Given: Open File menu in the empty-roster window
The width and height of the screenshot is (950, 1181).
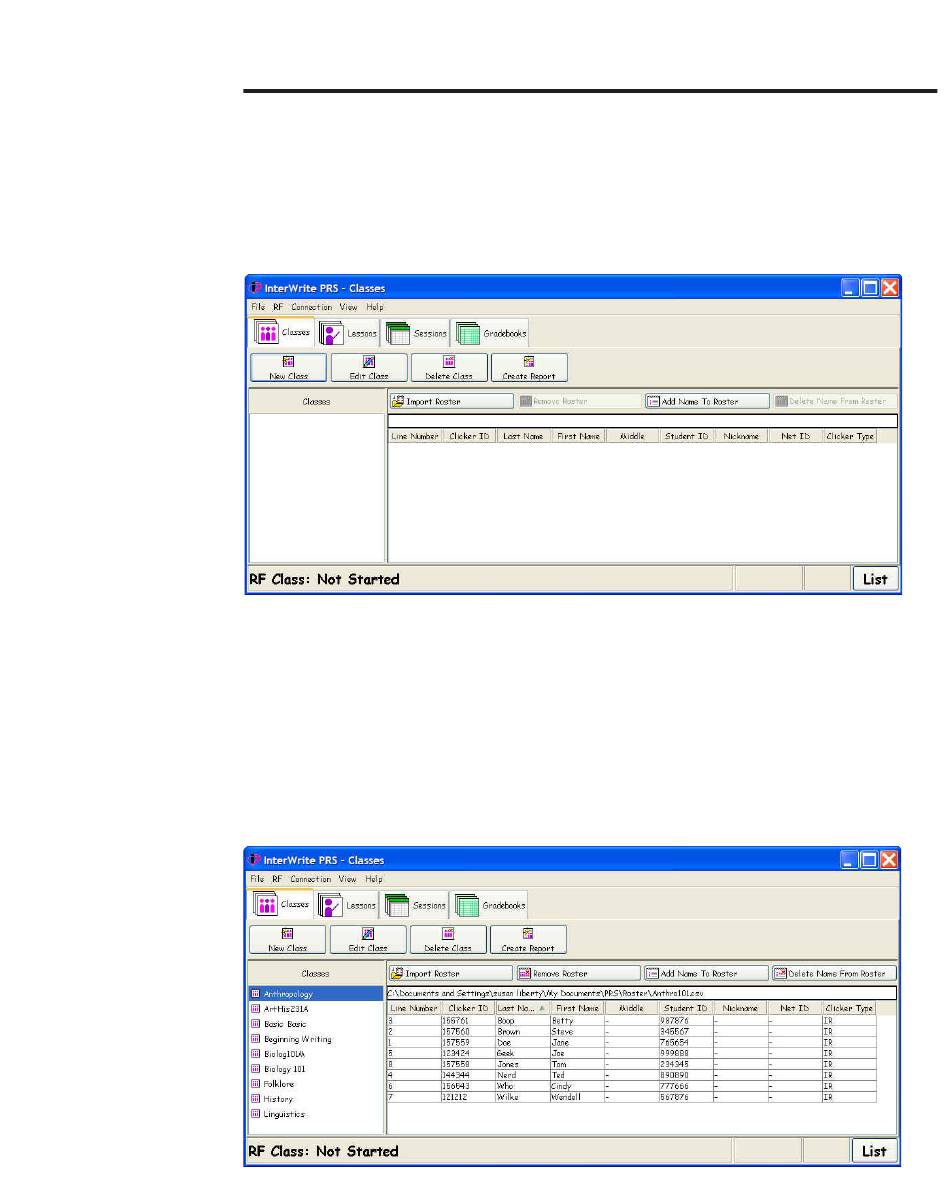Looking at the screenshot, I should tap(258, 307).
